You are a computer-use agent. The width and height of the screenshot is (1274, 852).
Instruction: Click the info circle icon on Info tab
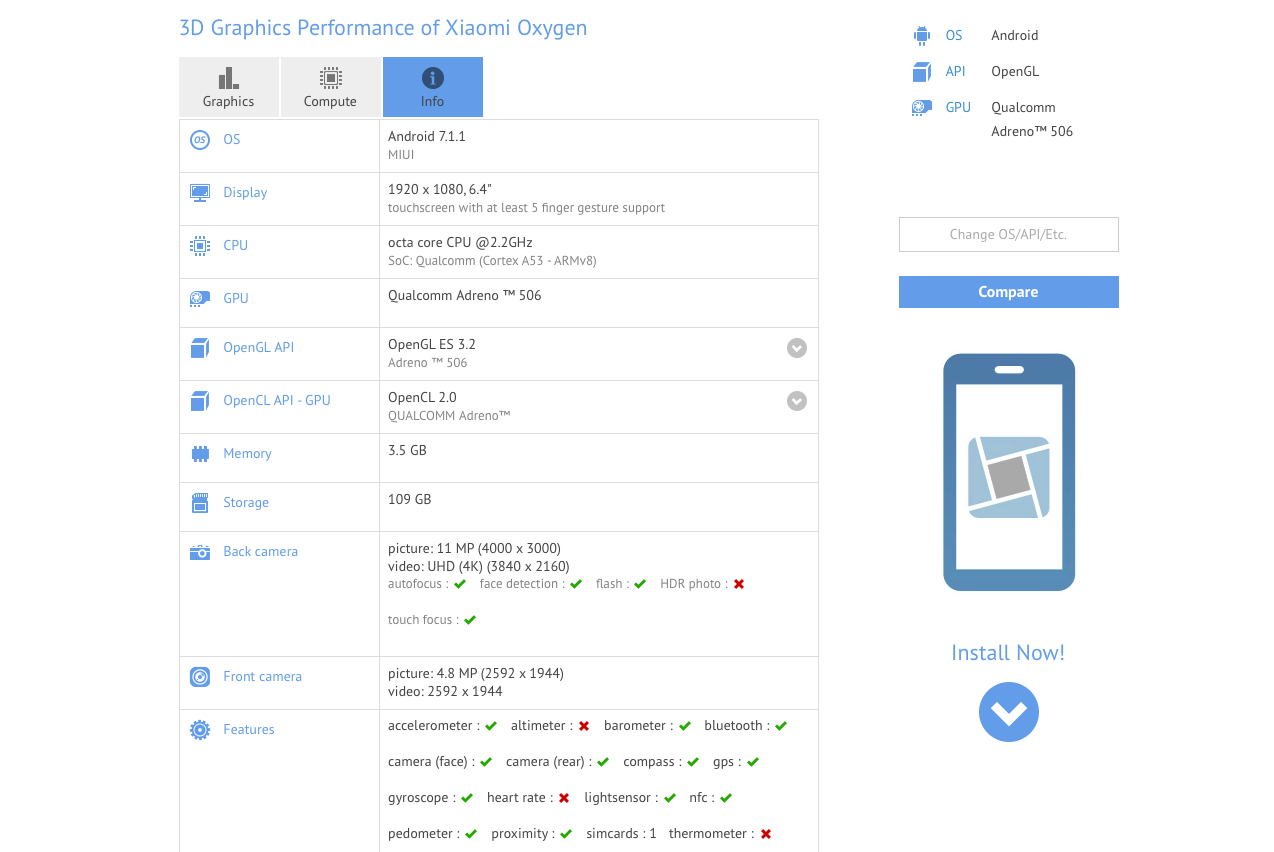coord(432,78)
